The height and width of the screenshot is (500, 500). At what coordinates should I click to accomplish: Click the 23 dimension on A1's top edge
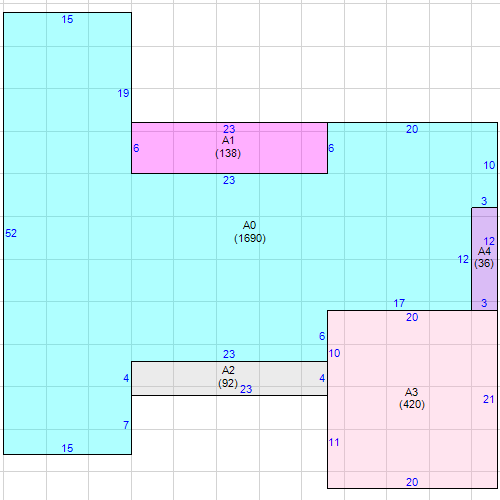(x=229, y=129)
